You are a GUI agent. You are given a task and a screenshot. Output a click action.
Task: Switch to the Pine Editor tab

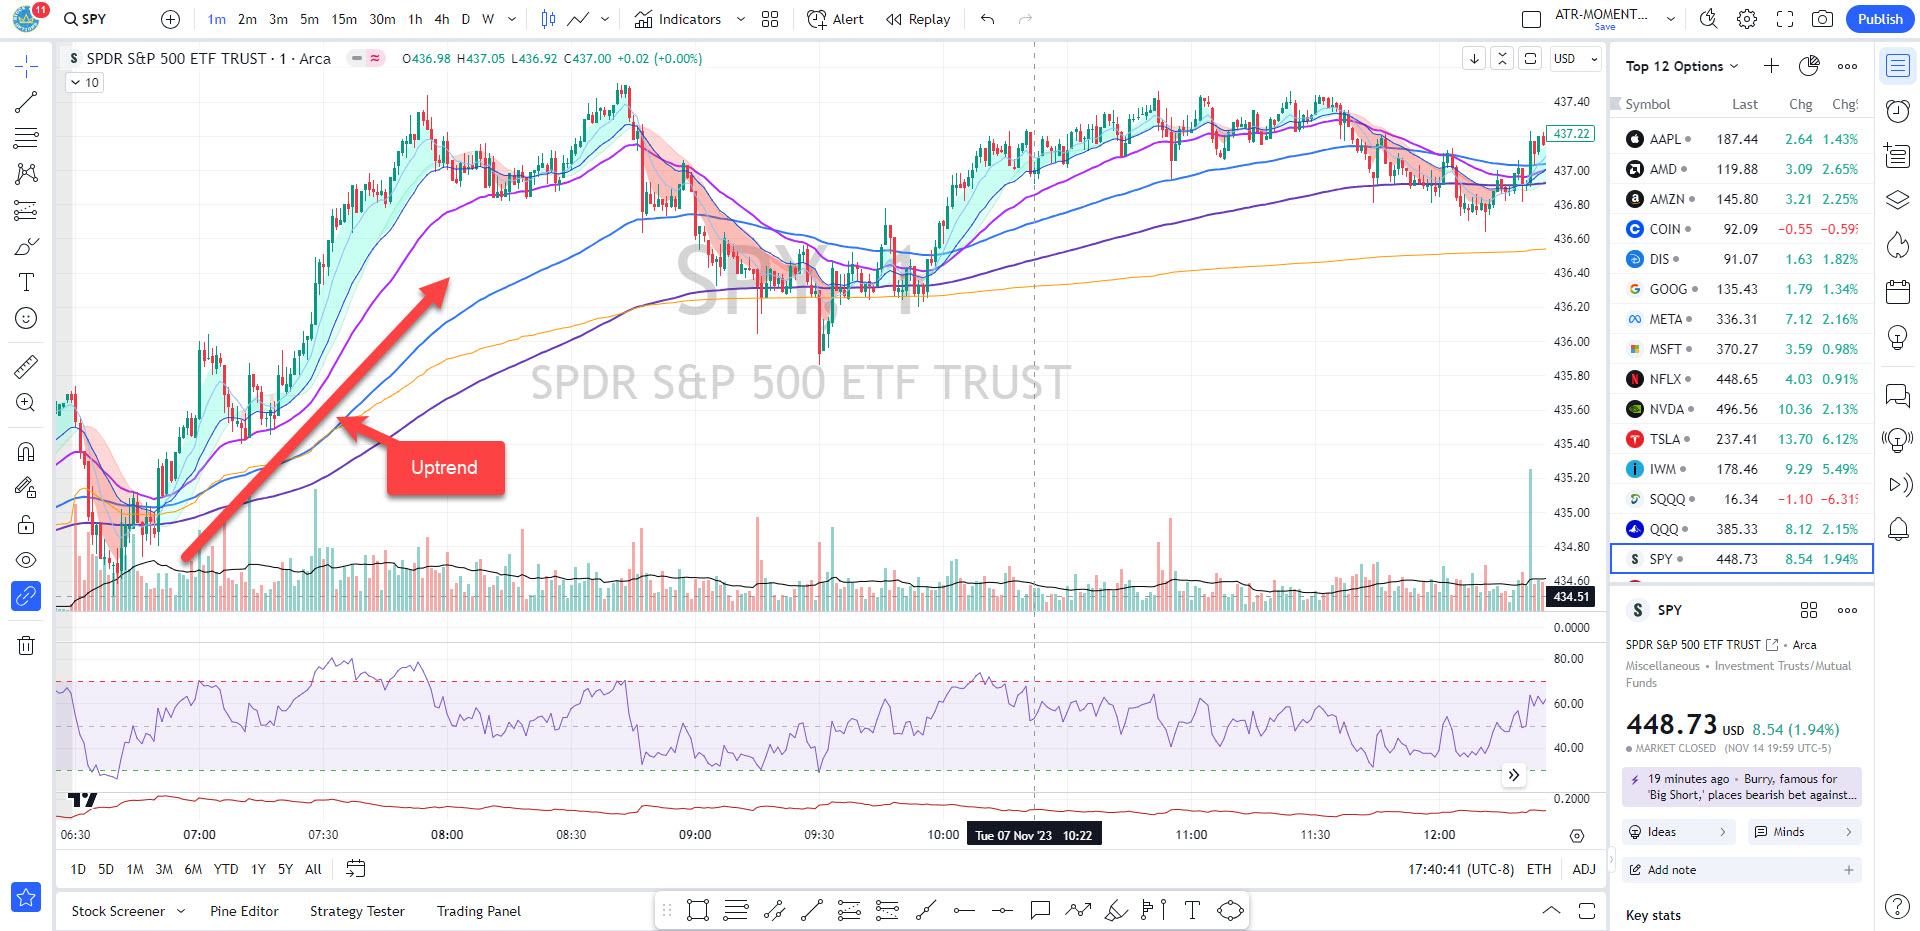tap(244, 911)
